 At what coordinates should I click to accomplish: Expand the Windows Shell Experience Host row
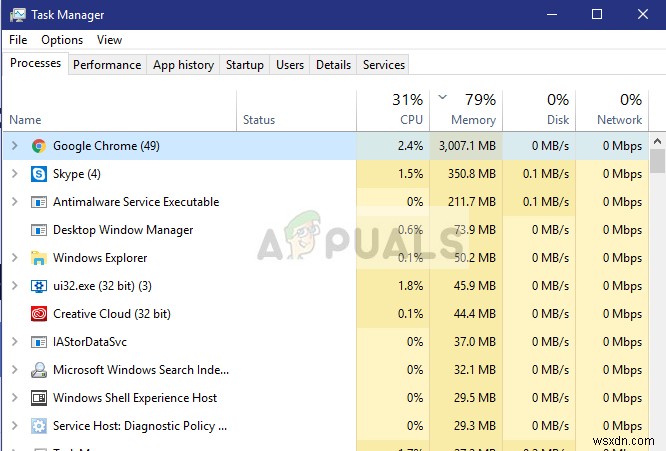14,398
